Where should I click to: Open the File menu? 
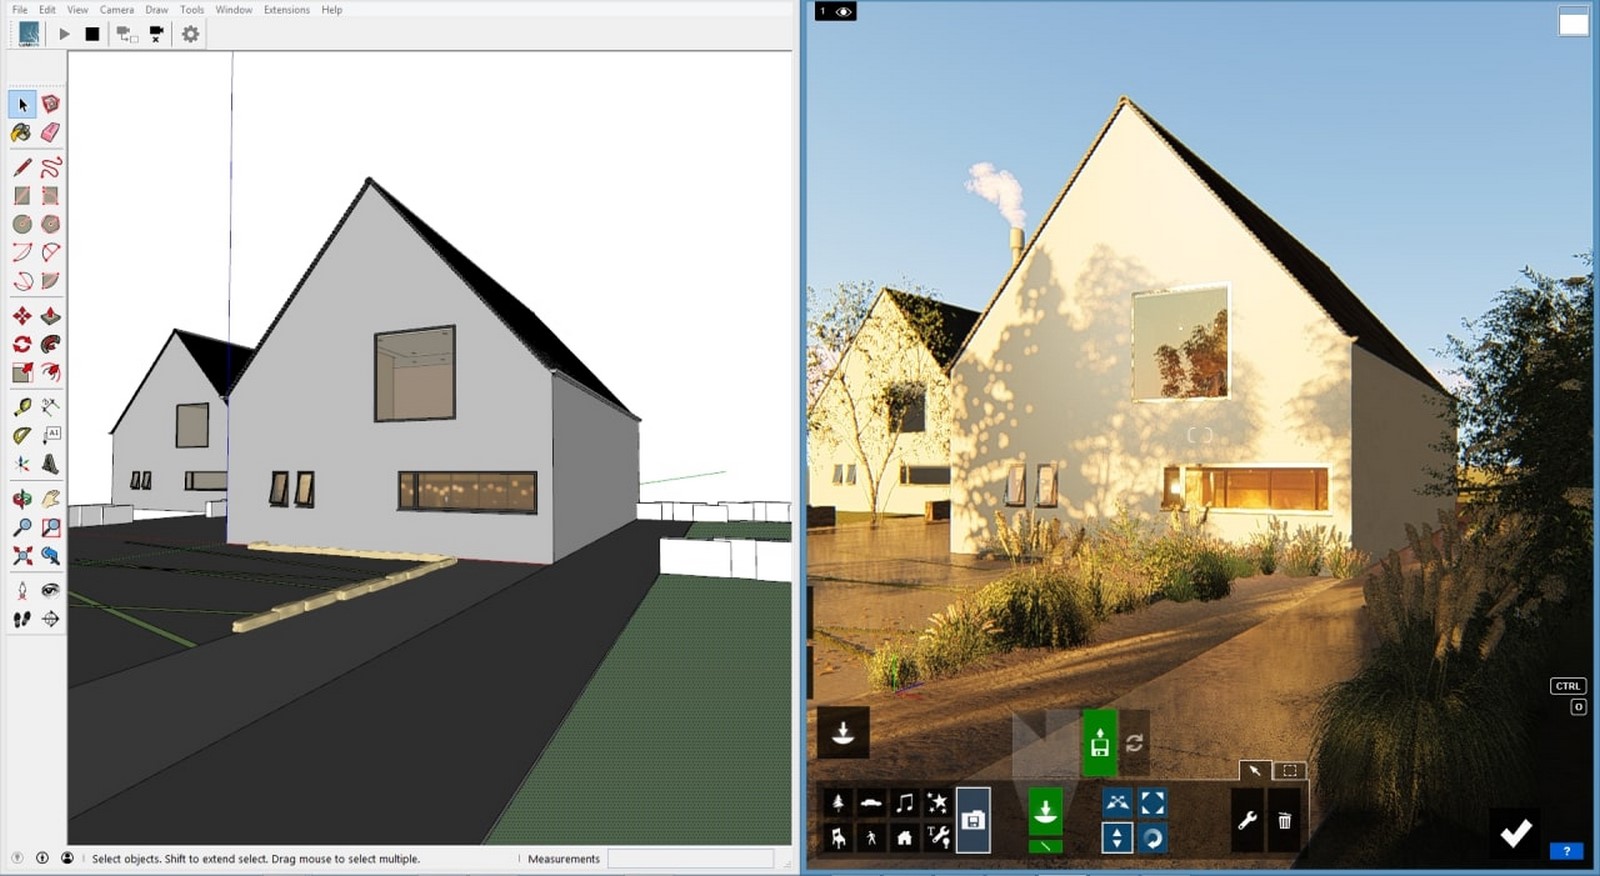[20, 10]
